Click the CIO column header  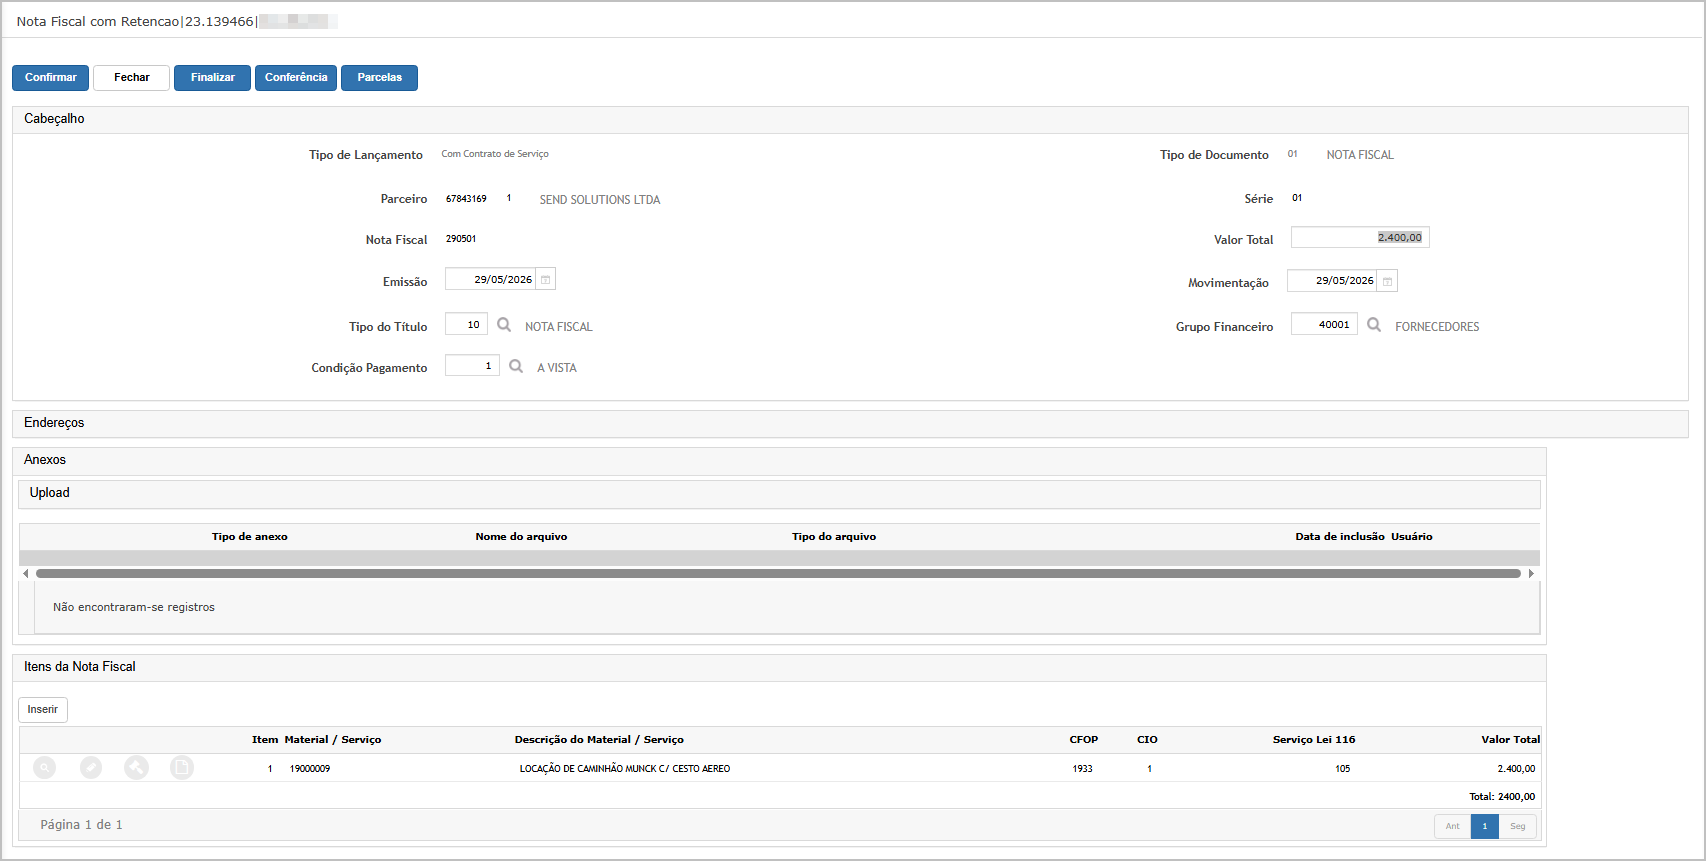pyautogui.click(x=1147, y=740)
